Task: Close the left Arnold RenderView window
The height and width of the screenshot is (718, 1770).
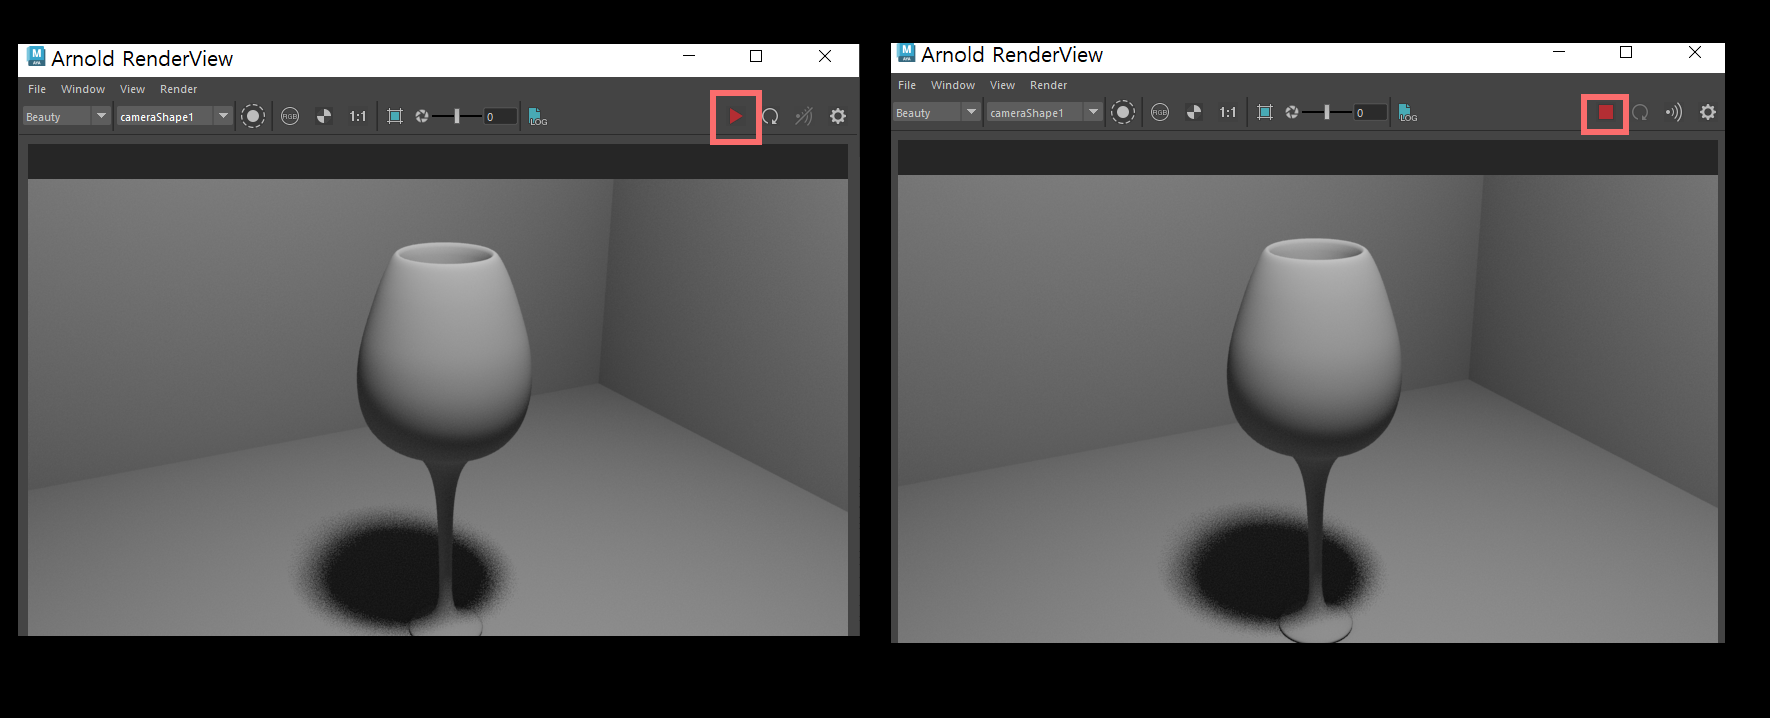Action: (825, 56)
